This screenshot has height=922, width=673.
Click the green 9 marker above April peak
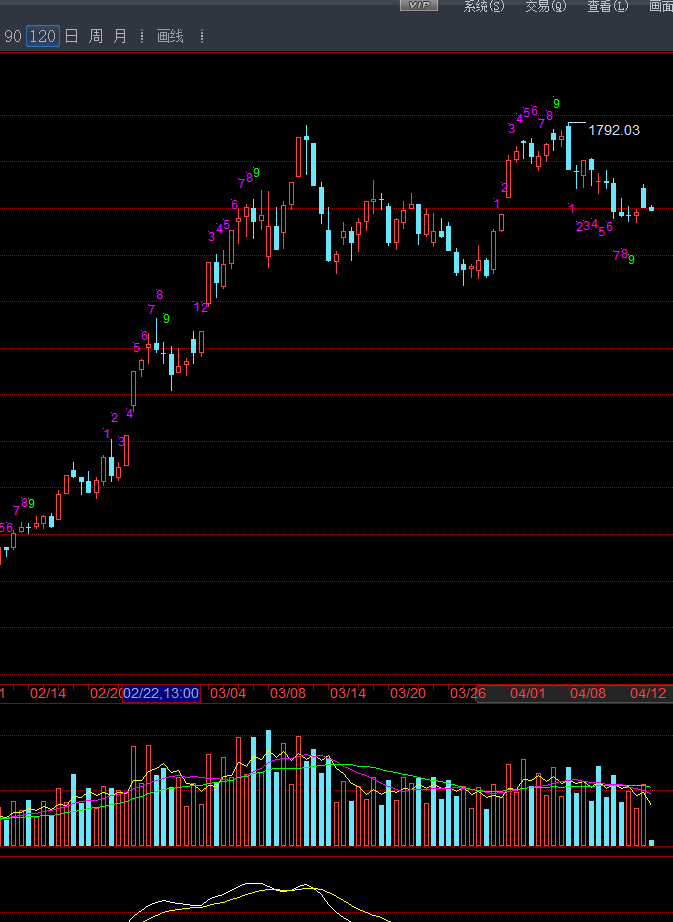pyautogui.click(x=556, y=103)
